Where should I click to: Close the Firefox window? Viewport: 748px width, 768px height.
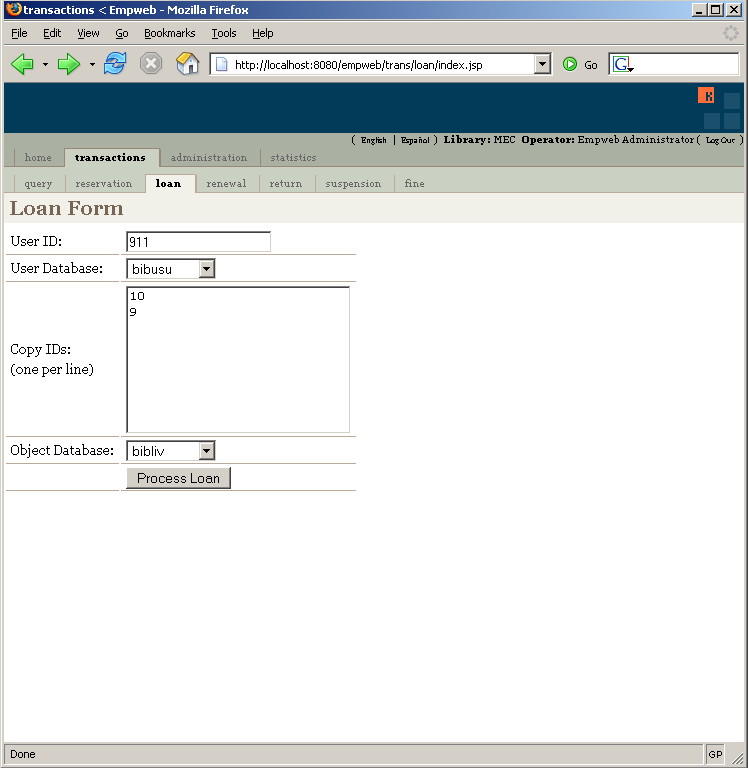pyautogui.click(x=733, y=9)
